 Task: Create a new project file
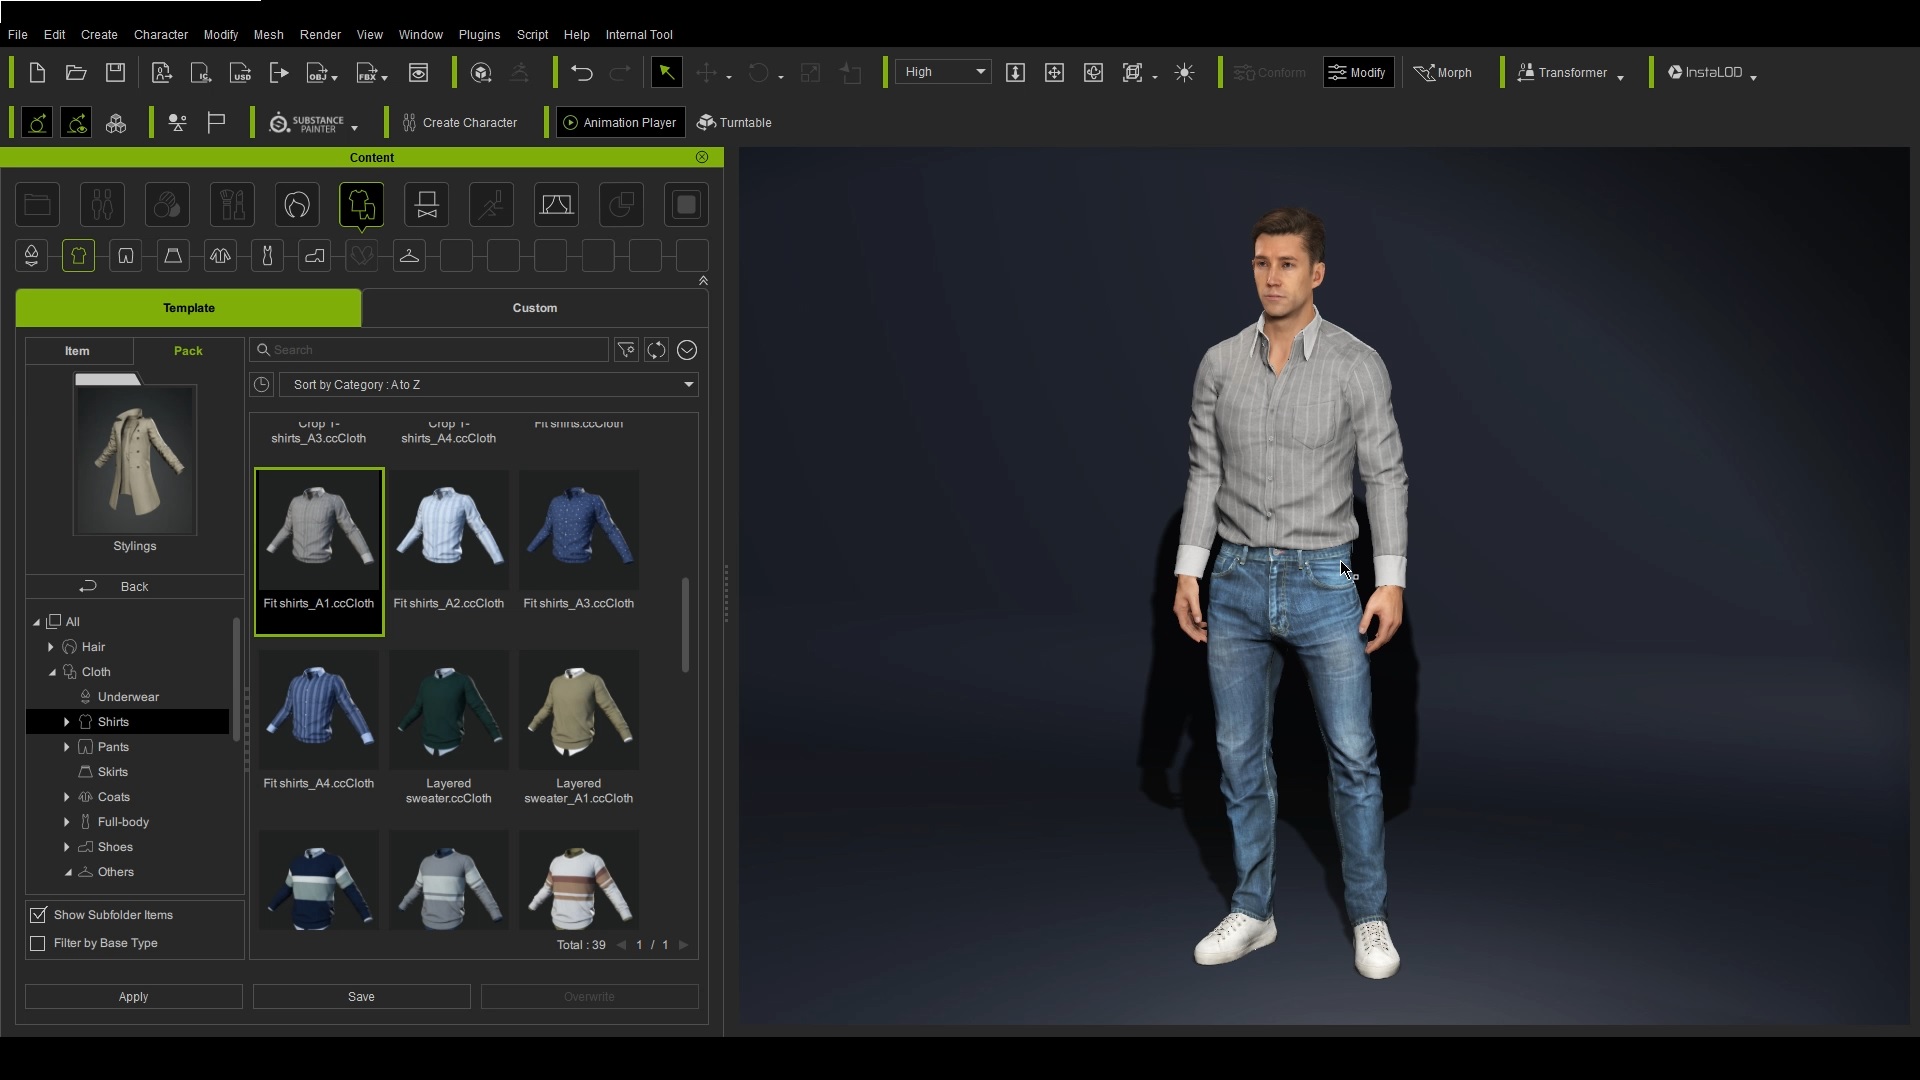pyautogui.click(x=37, y=72)
